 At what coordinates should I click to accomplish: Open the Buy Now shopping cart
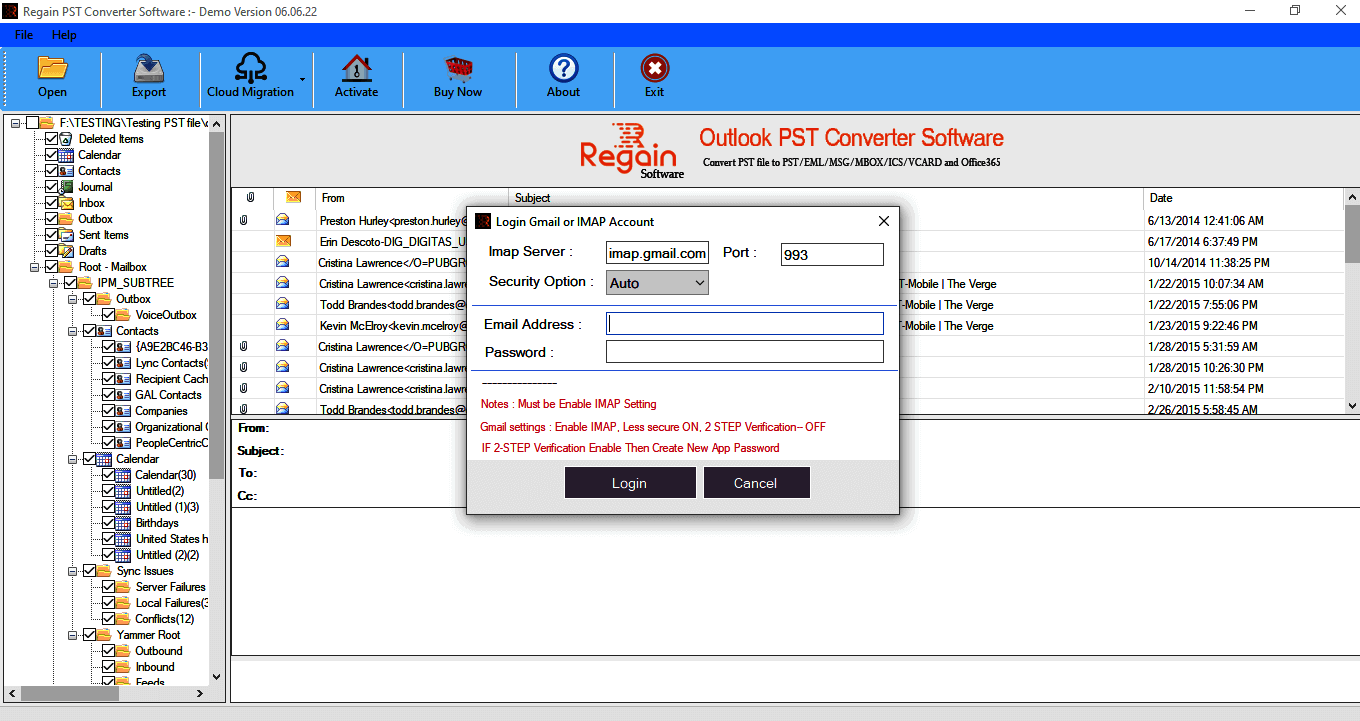(458, 68)
